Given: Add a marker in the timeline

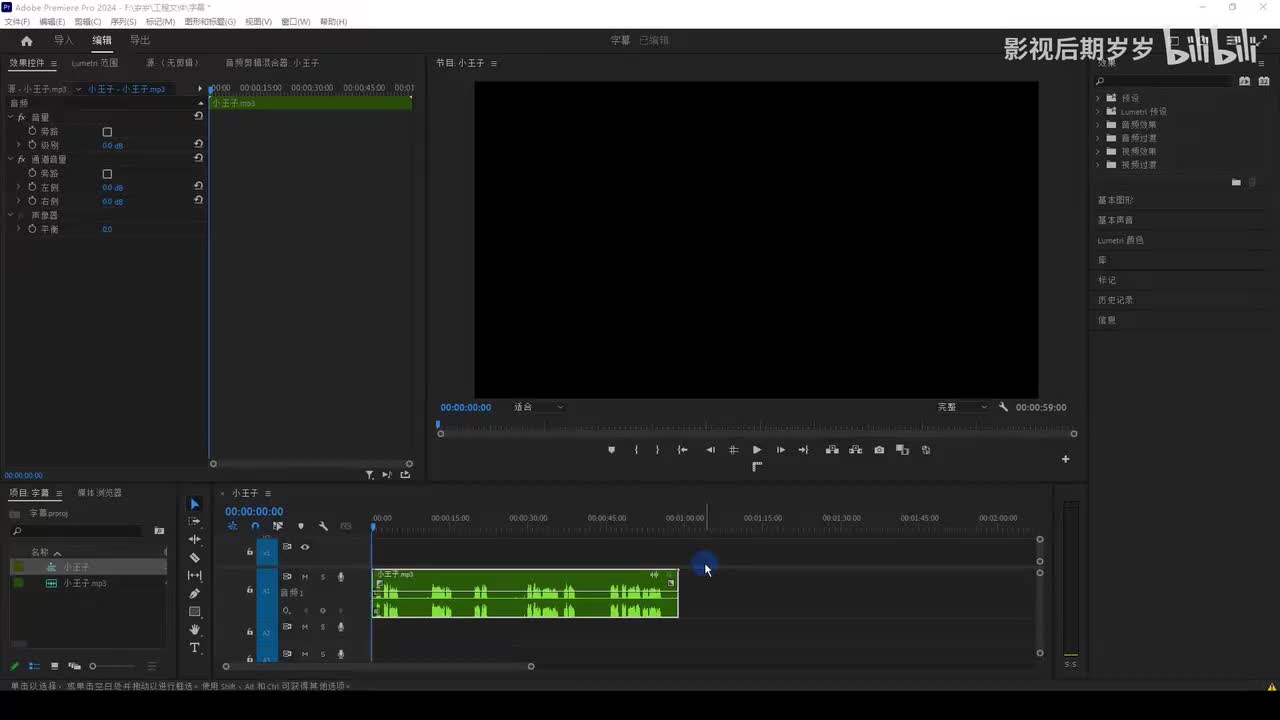Looking at the screenshot, I should 301,526.
